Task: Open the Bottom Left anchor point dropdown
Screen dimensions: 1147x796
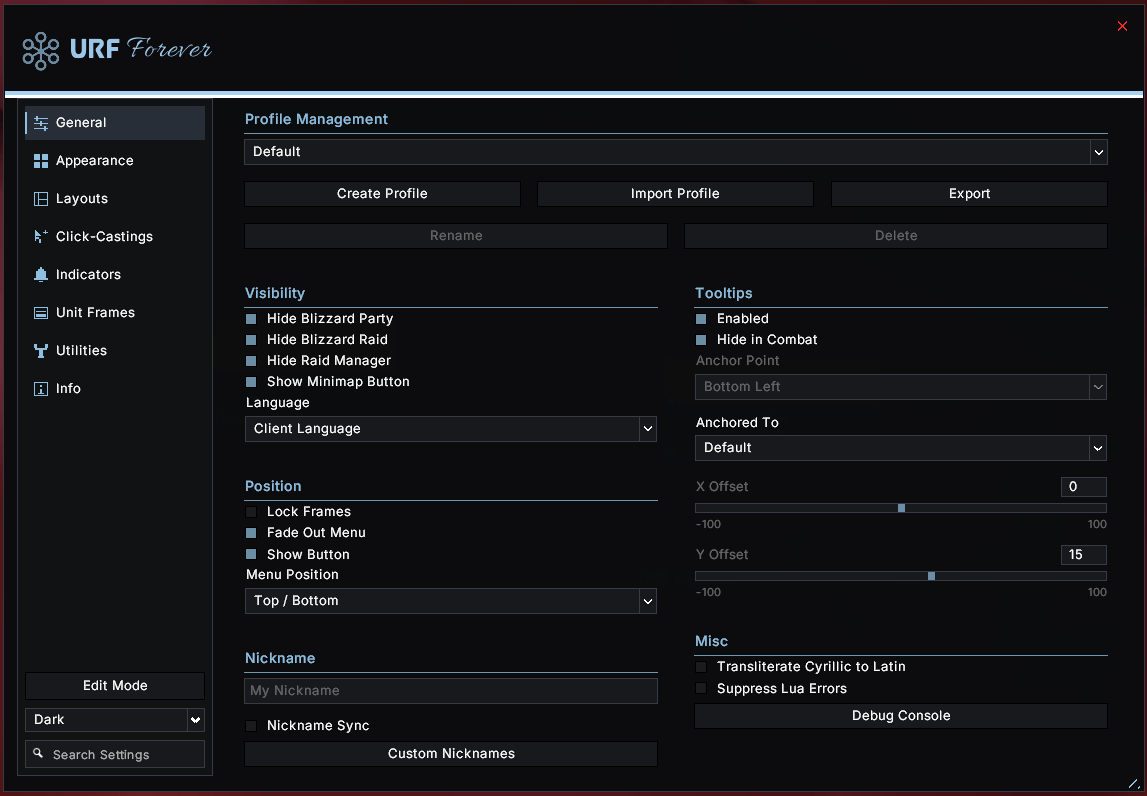Action: 900,387
